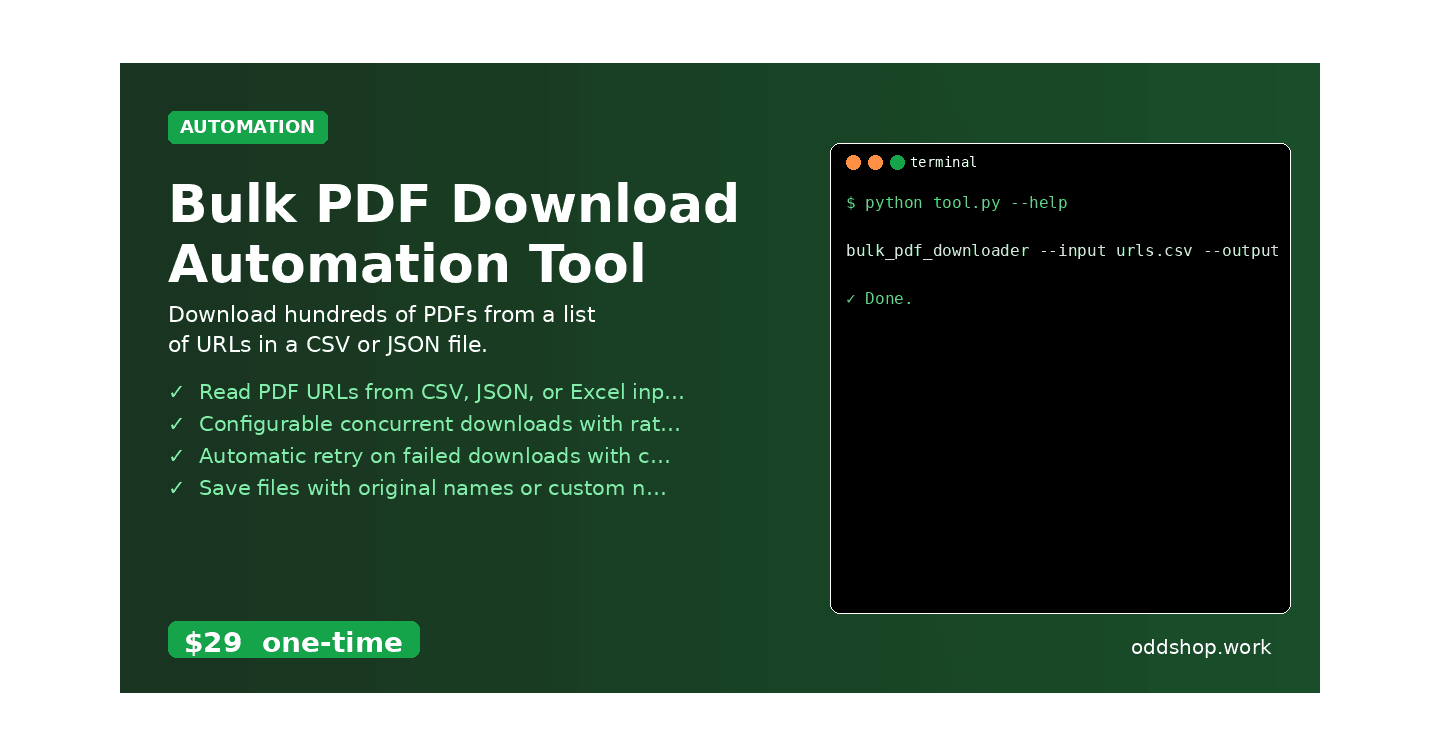Screen dimensions: 1440x756
Task: Click the '✓ Done.' status line in terminal
Action: click(x=879, y=298)
